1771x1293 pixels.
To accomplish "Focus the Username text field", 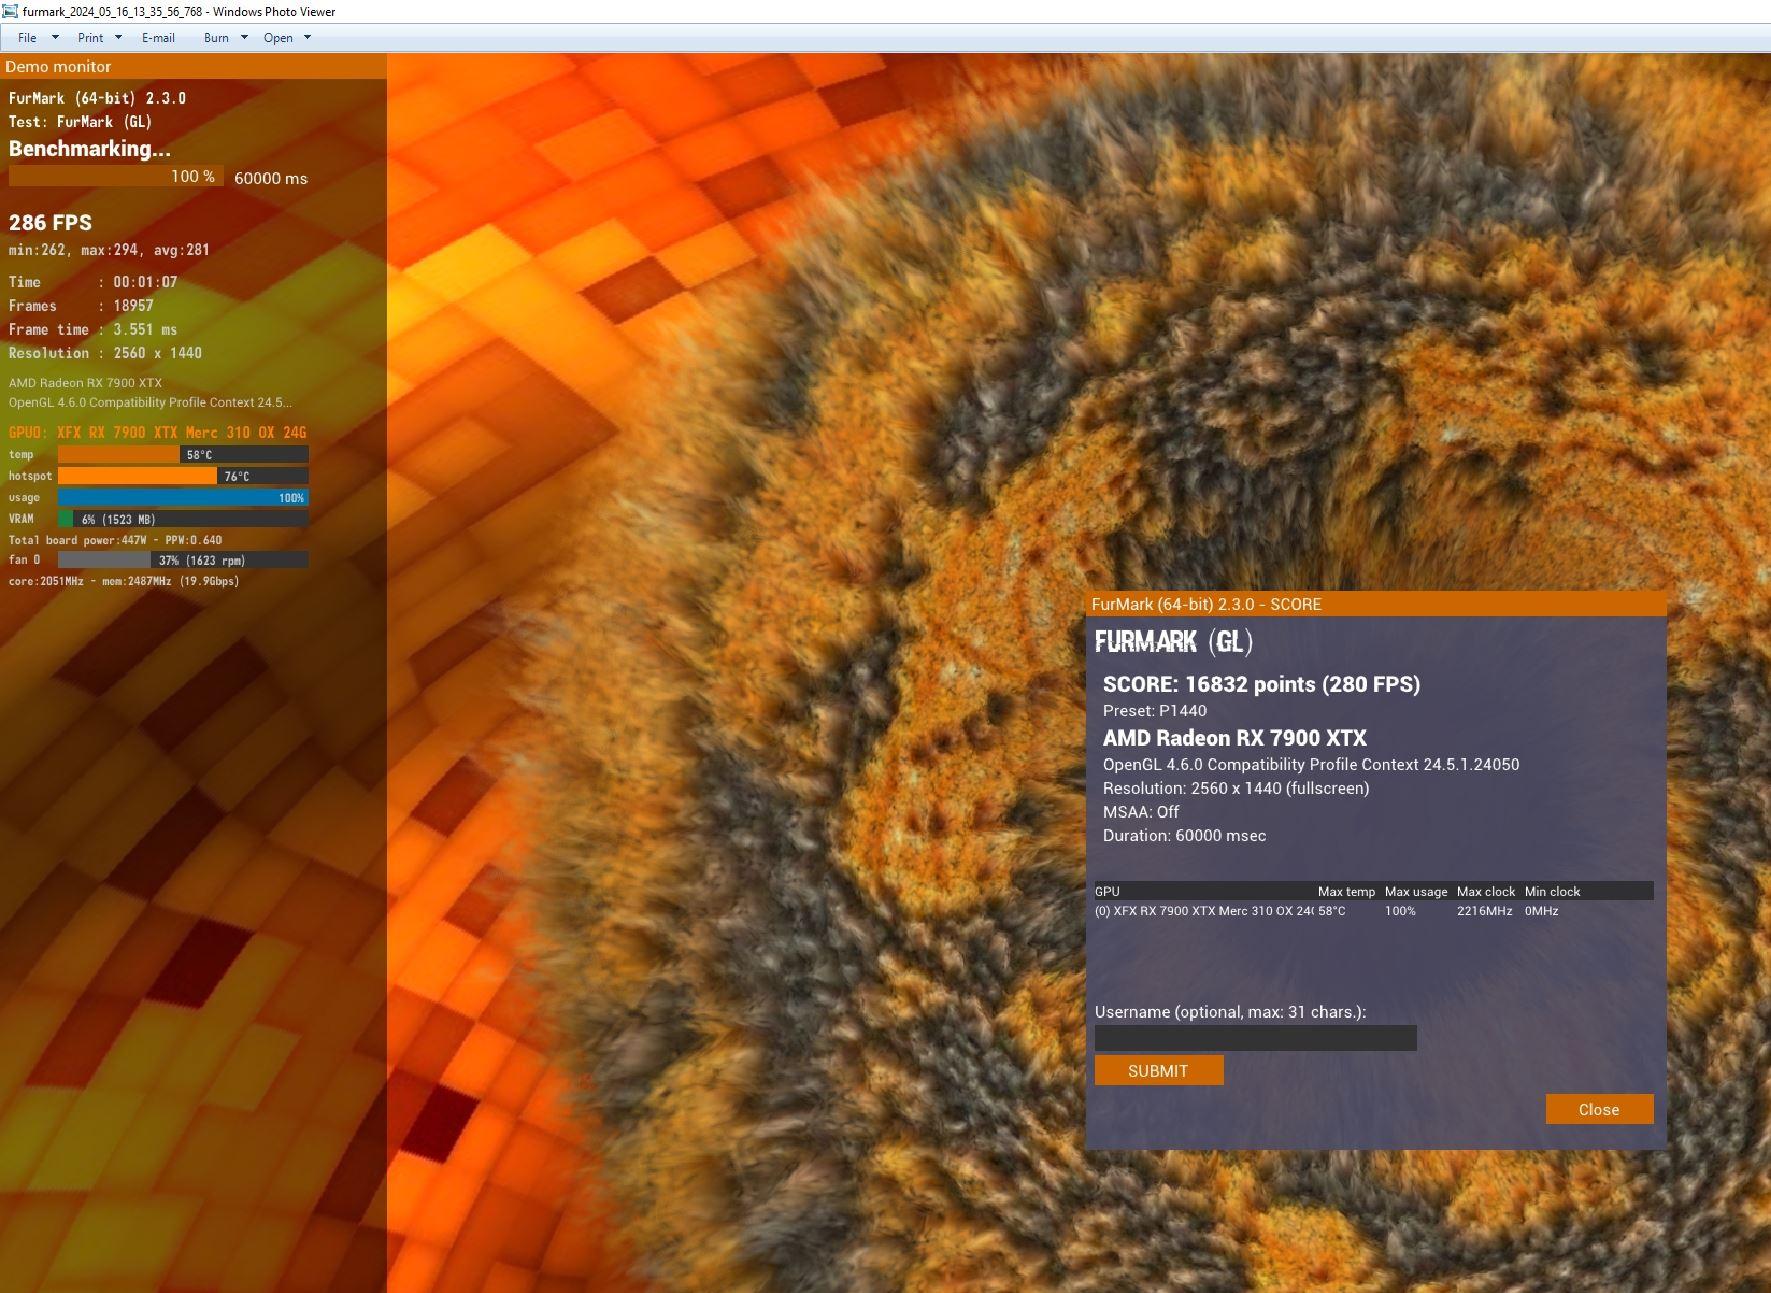I will (1255, 1038).
